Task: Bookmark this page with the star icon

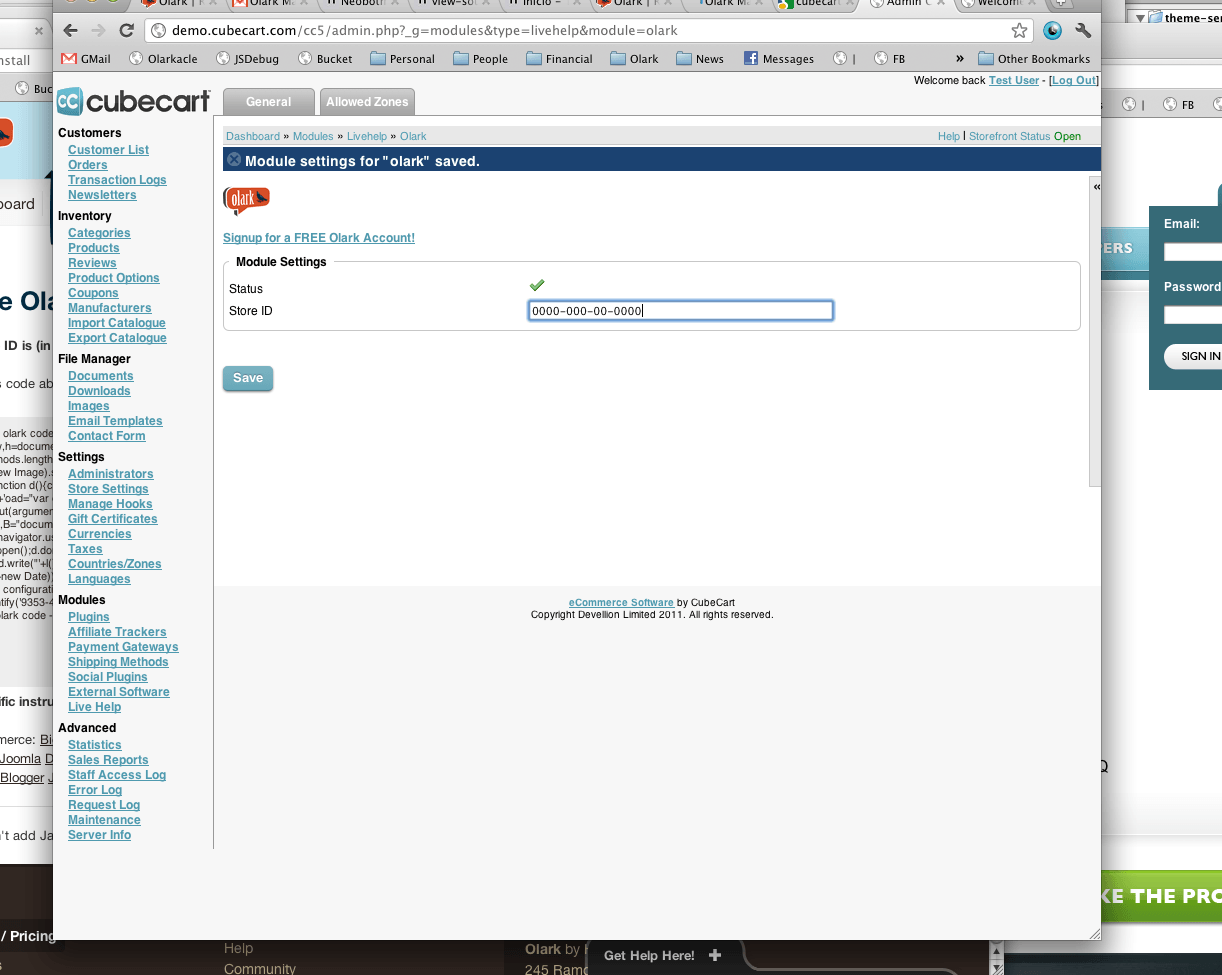Action: (1019, 31)
